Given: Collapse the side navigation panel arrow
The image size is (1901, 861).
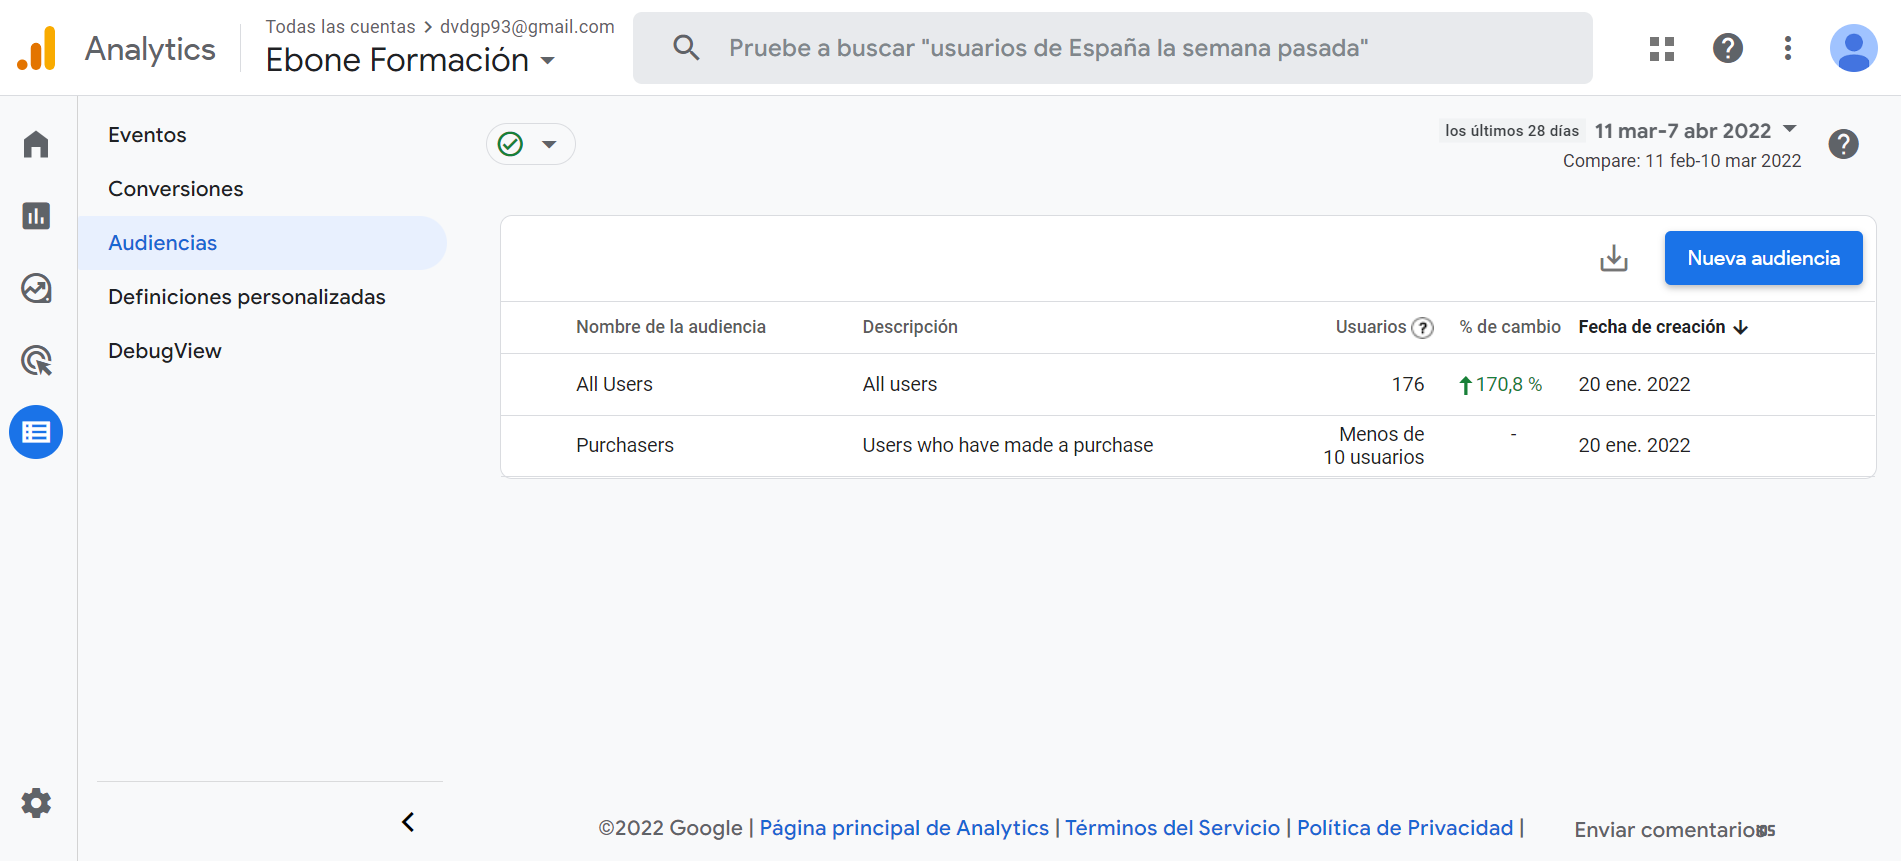Looking at the screenshot, I should pyautogui.click(x=408, y=822).
